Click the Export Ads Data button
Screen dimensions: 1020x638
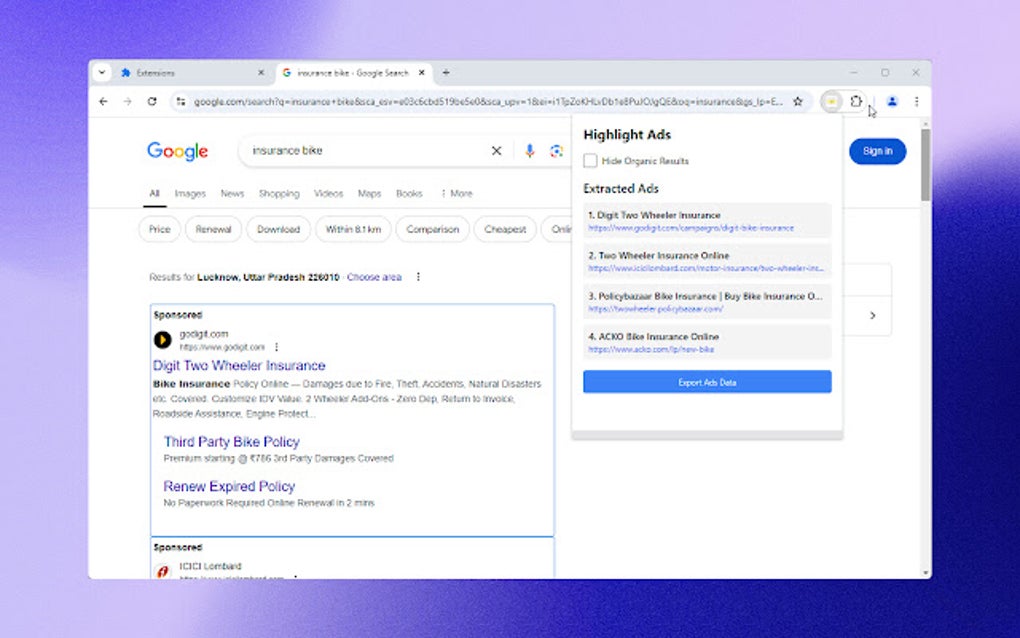coord(706,381)
